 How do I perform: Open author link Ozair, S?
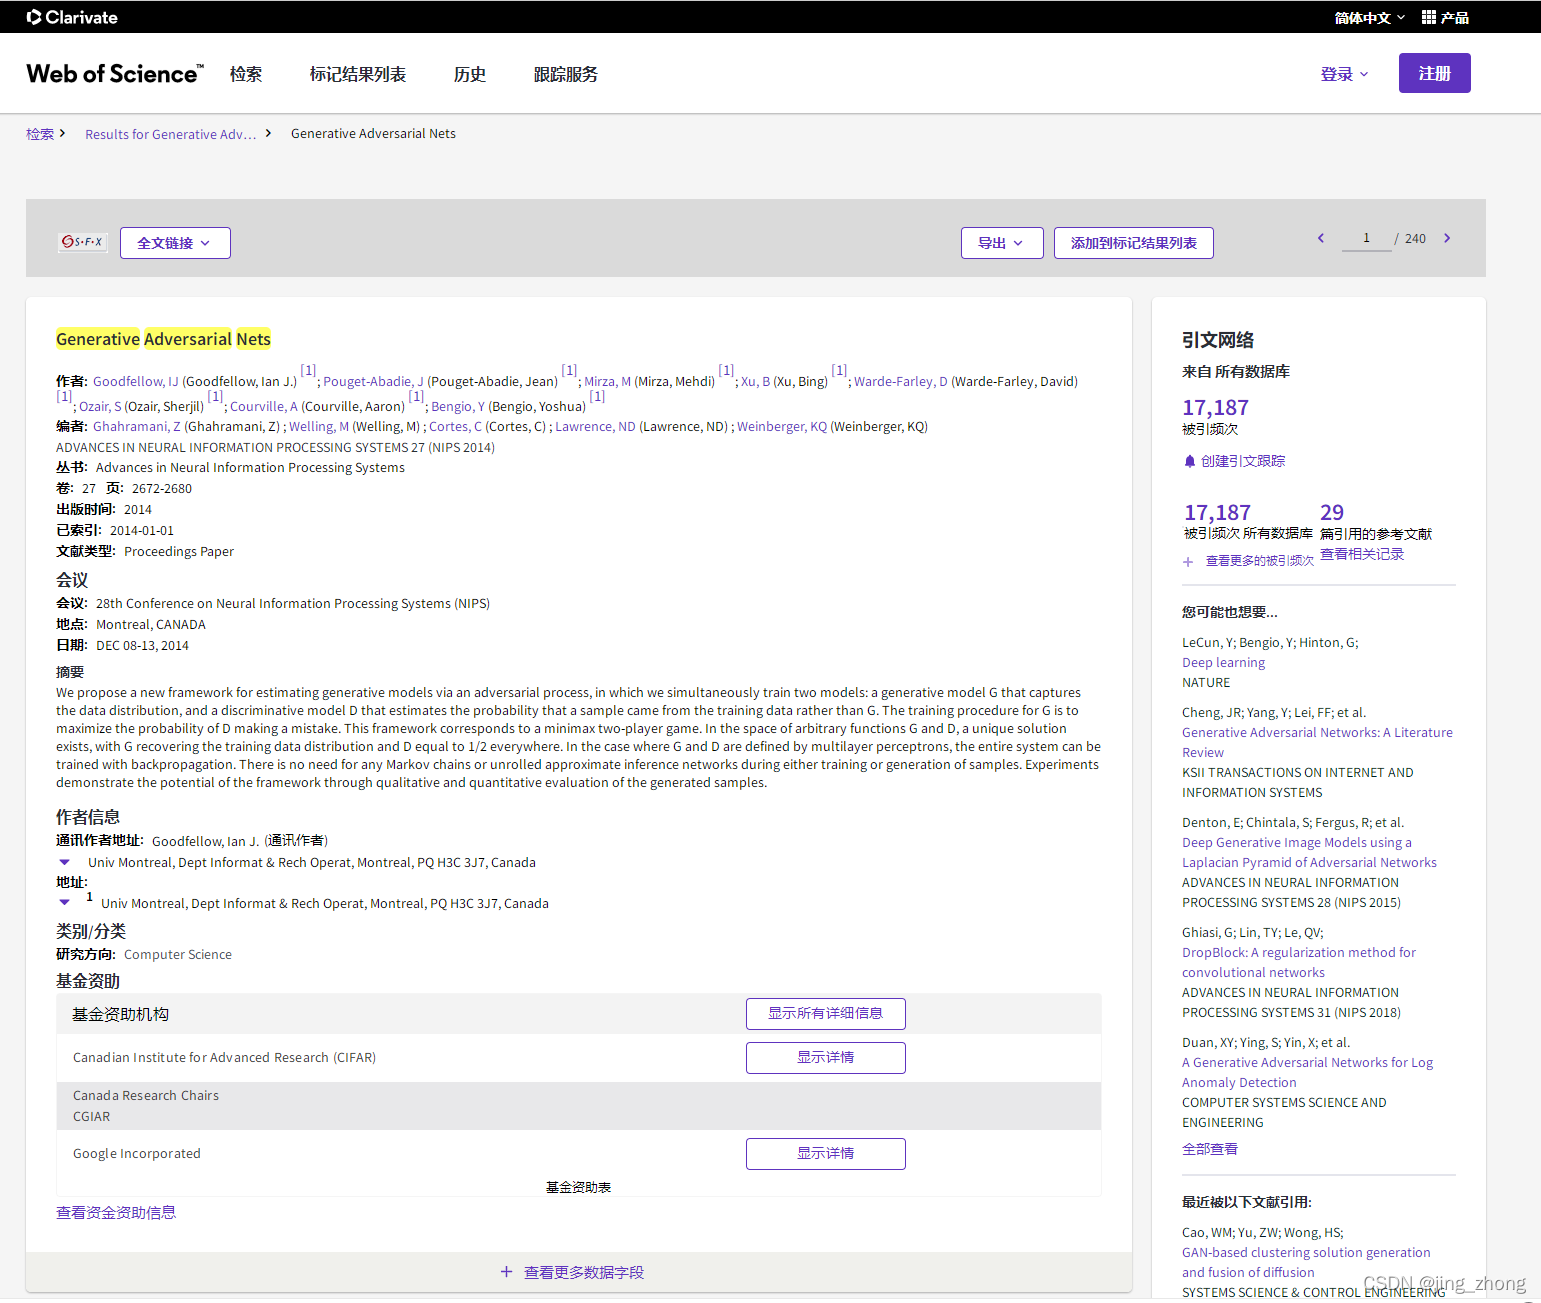100,406
